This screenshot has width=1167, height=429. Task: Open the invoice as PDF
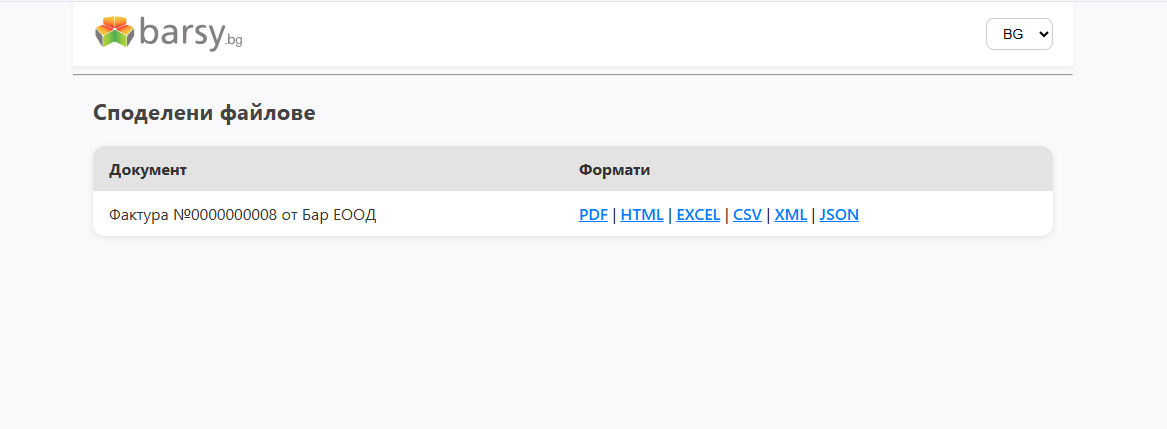593,215
